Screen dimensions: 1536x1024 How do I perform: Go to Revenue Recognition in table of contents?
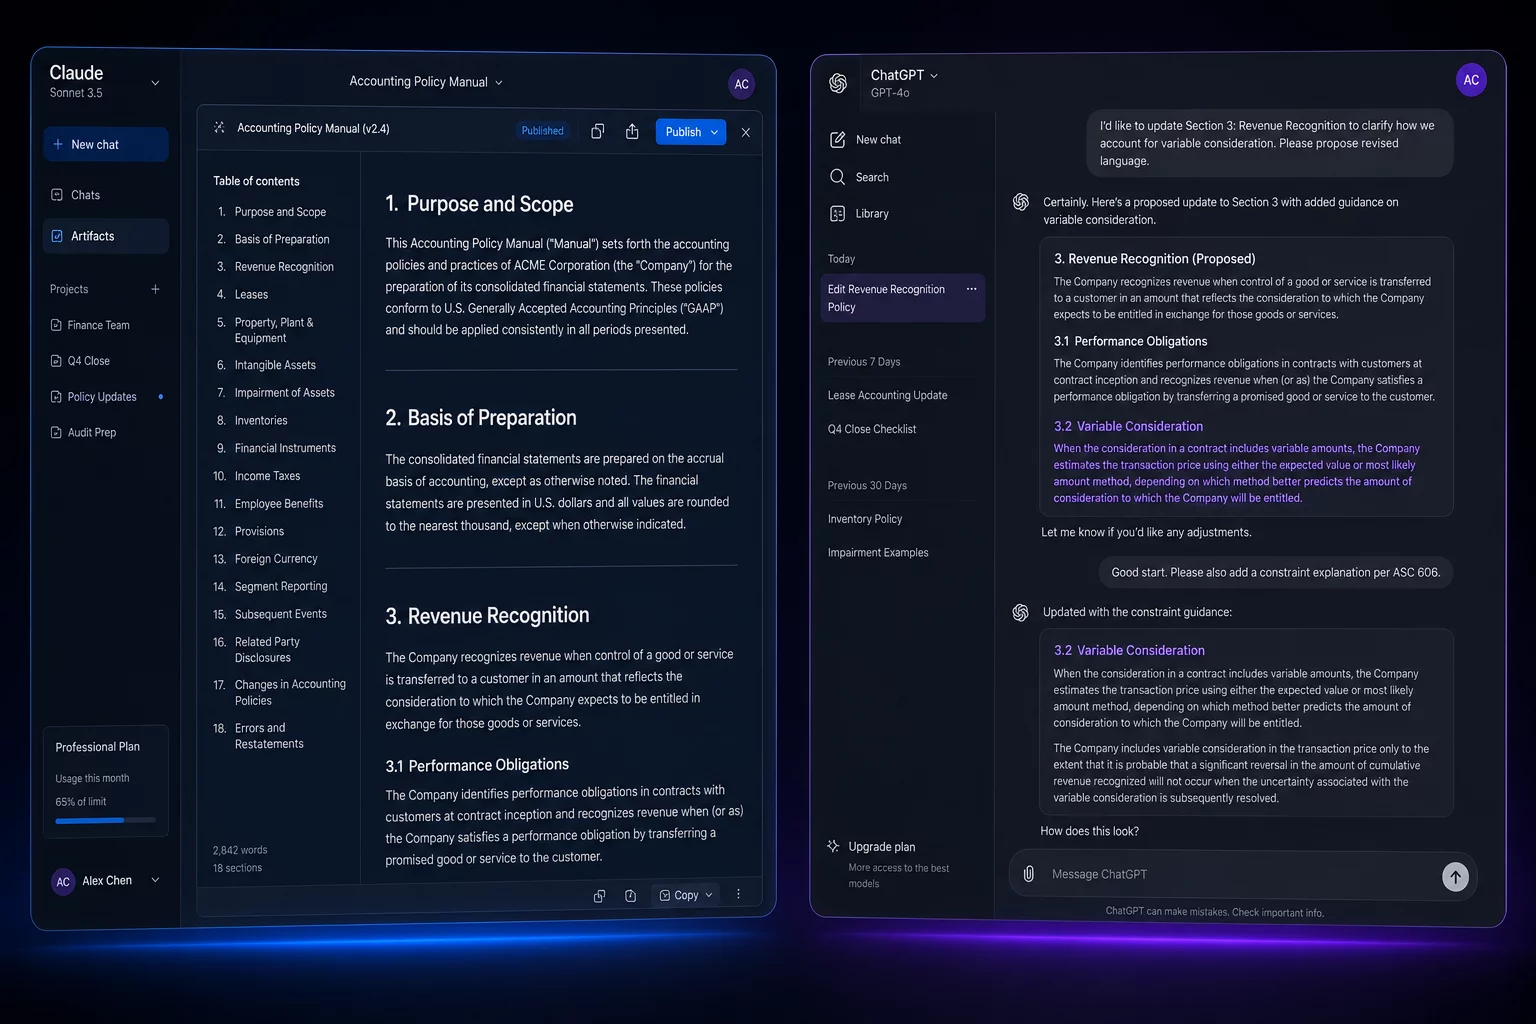point(284,267)
